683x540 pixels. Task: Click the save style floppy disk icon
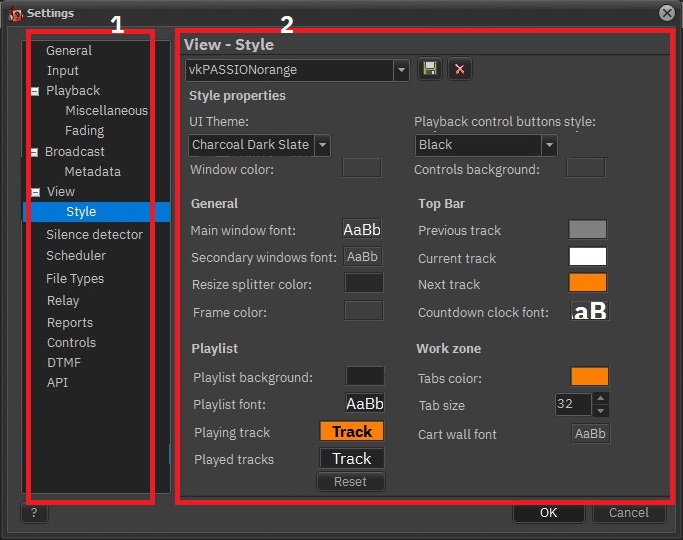point(430,69)
